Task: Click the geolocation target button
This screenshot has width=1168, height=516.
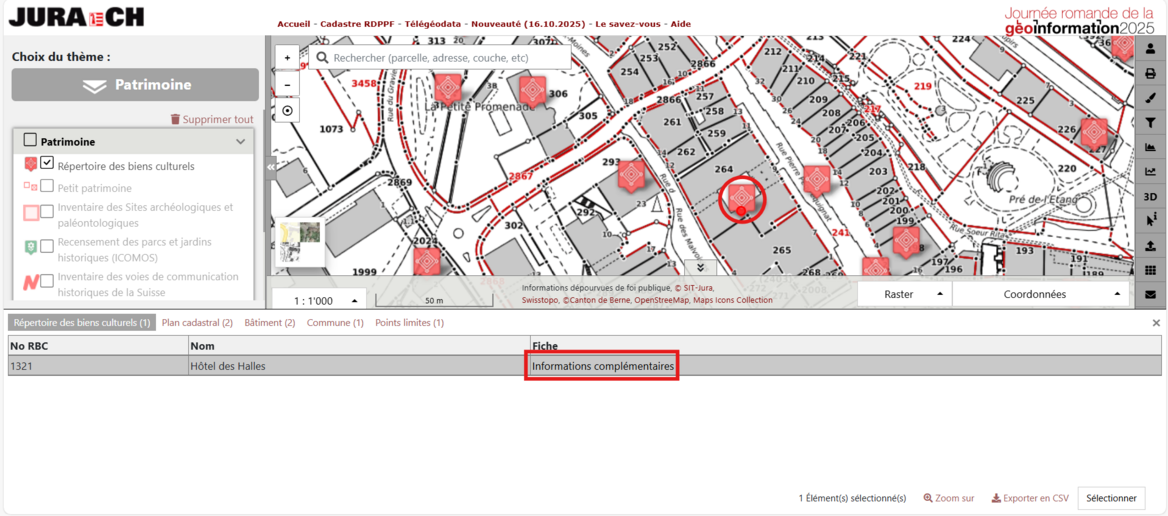Action: pos(287,111)
